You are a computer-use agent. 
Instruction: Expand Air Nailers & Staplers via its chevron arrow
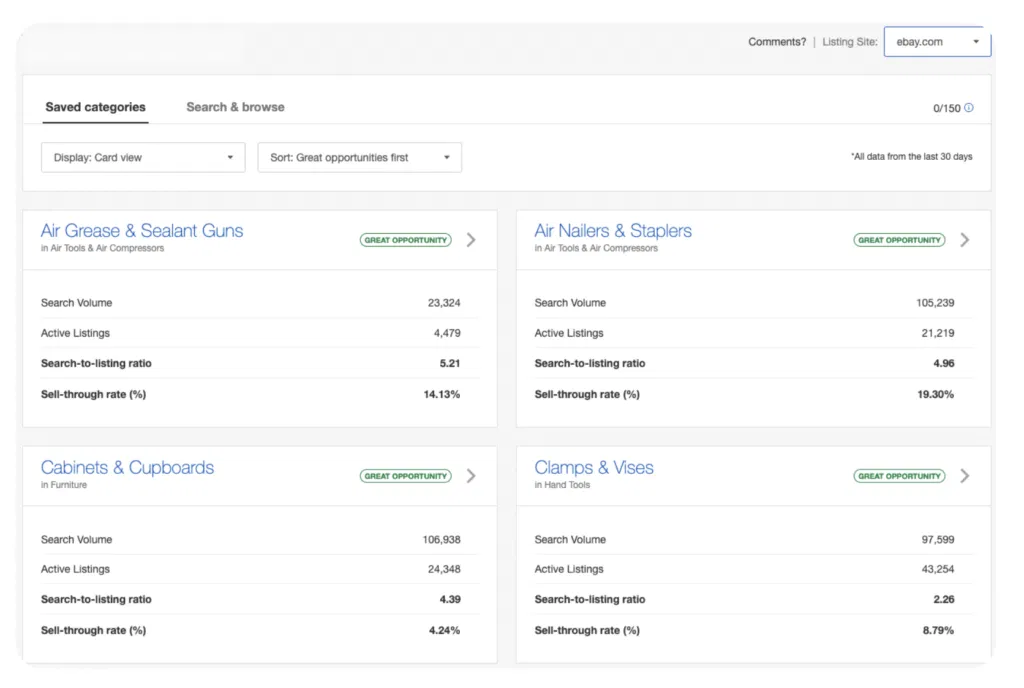click(965, 240)
